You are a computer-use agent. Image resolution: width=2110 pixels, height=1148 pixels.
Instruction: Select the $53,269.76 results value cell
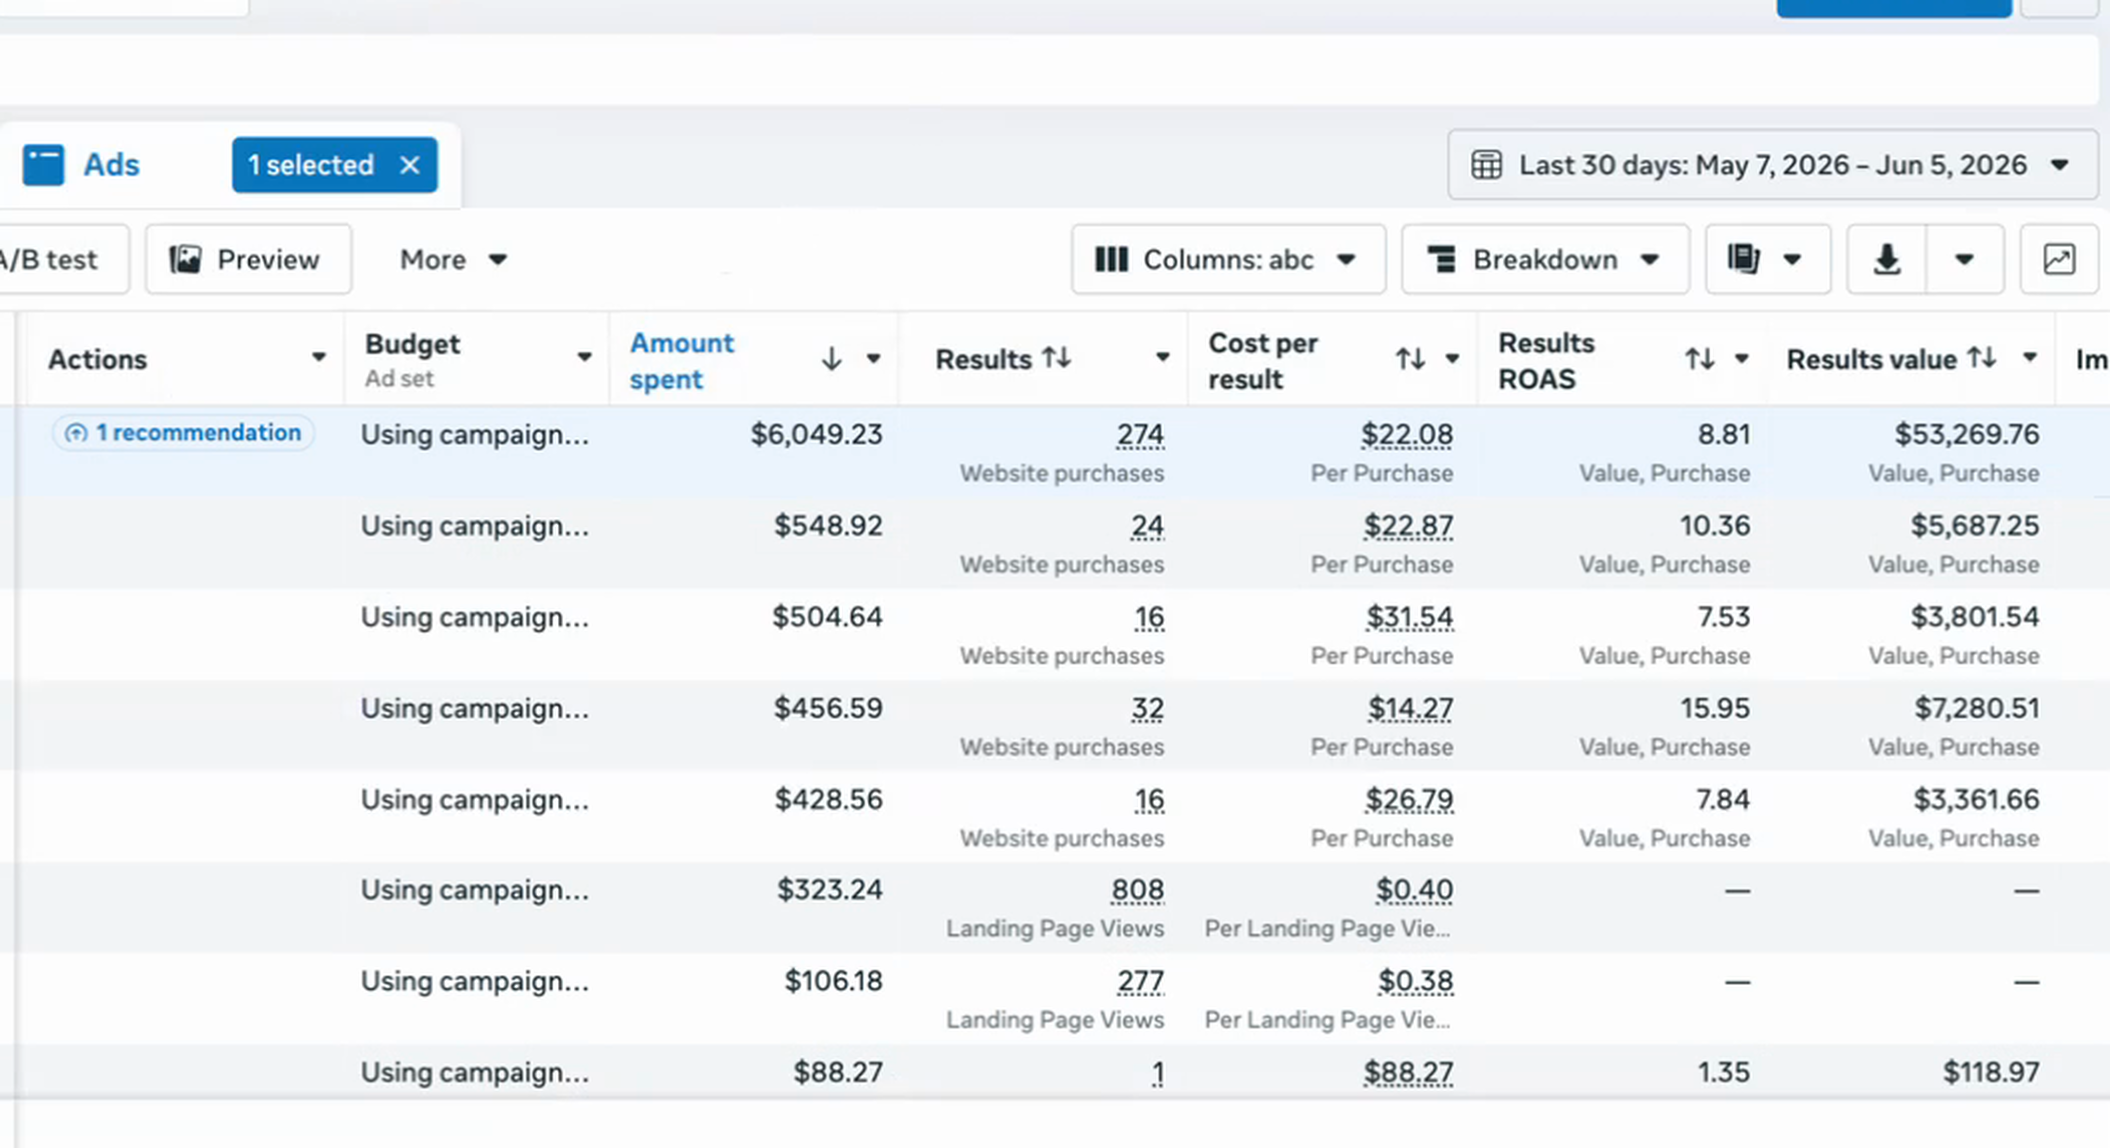[x=1966, y=435]
